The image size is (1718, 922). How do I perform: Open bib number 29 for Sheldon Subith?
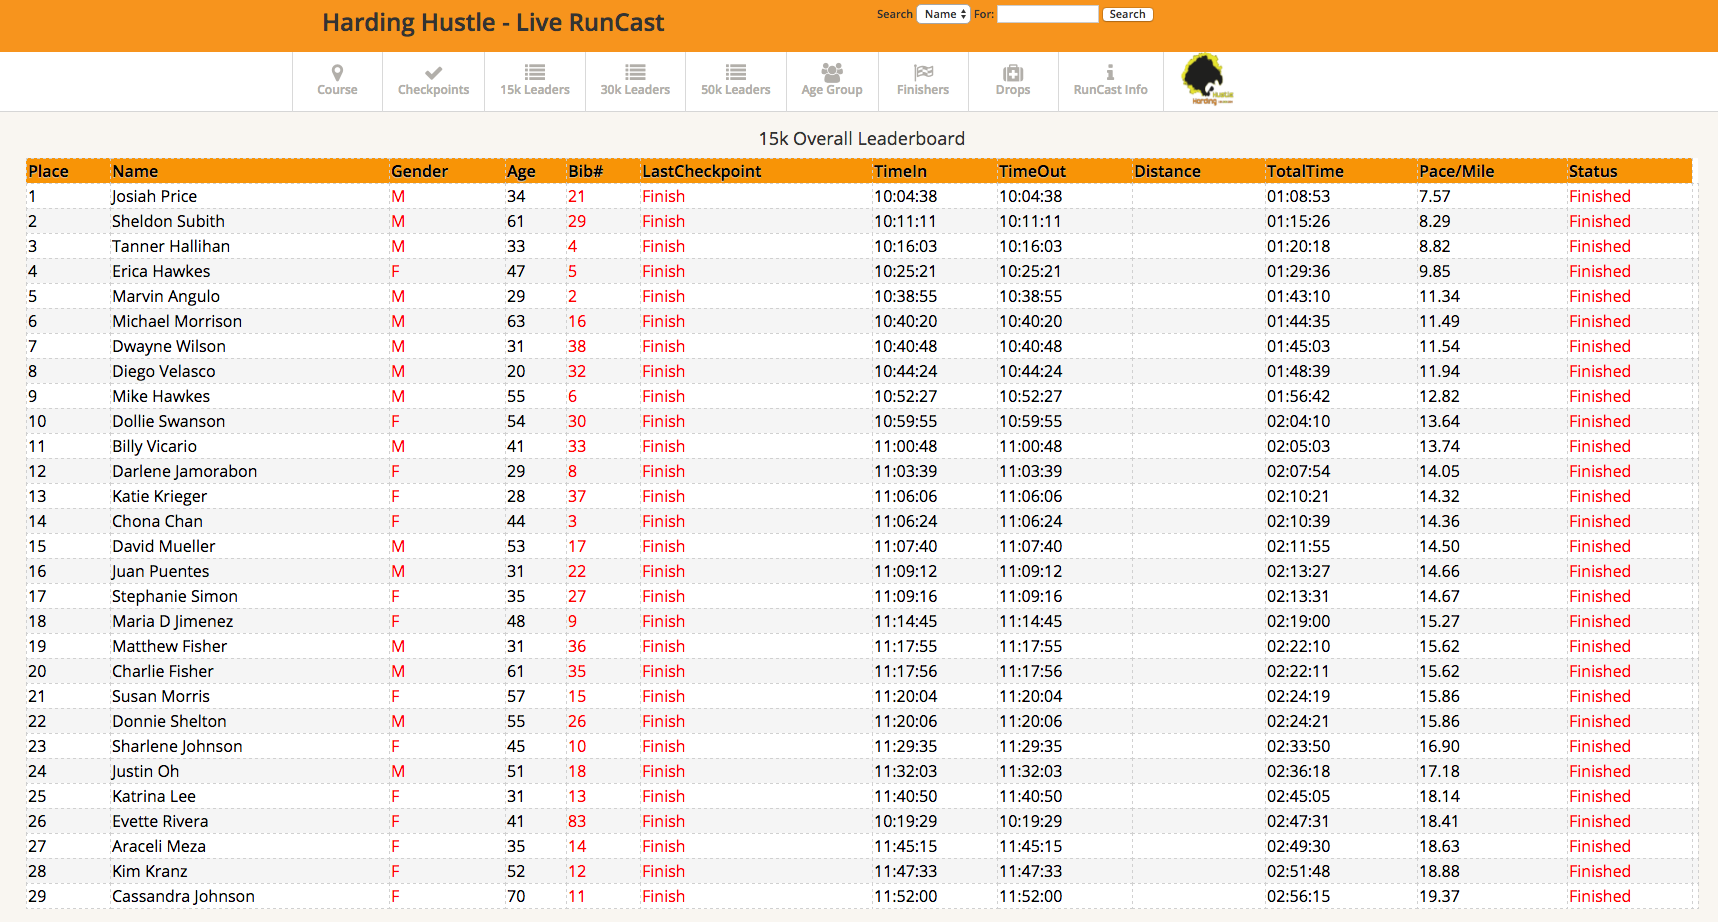point(577,221)
